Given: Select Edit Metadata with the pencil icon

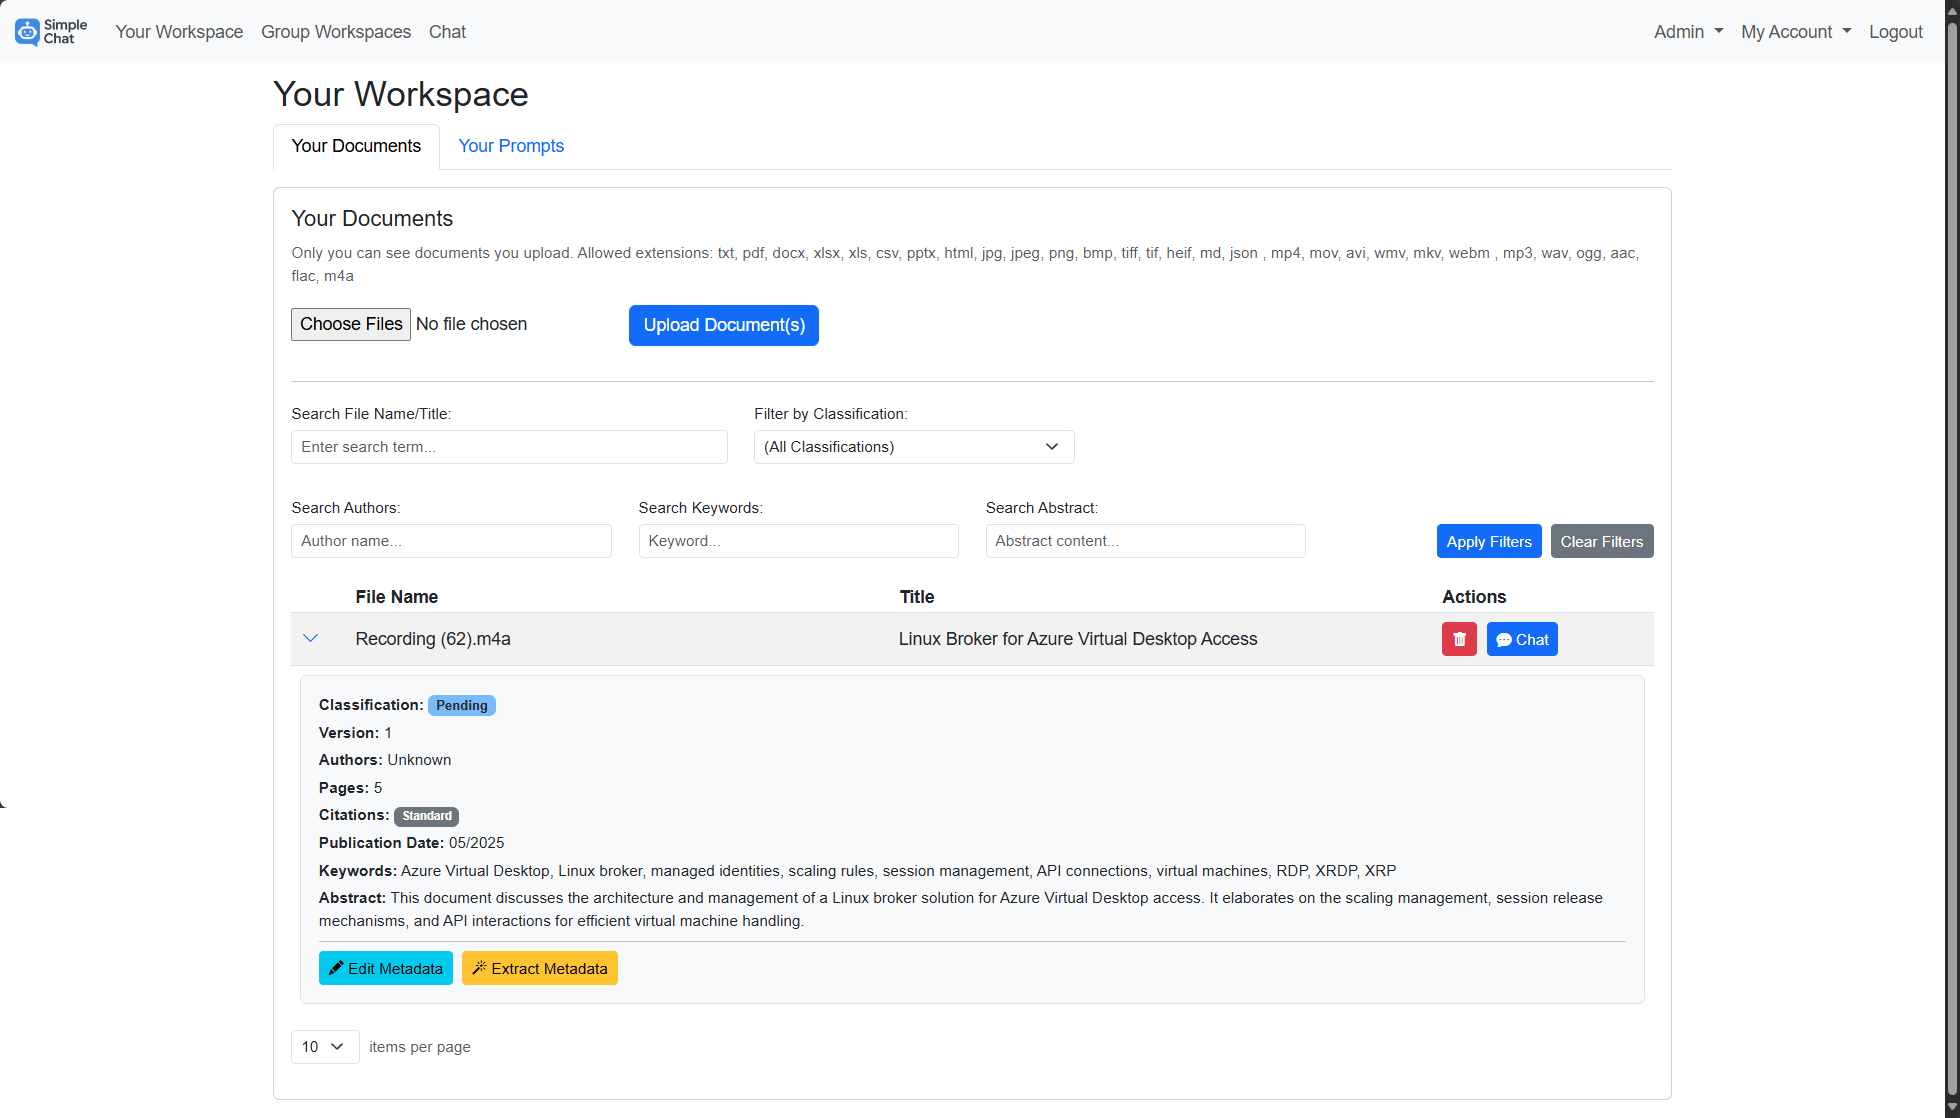Looking at the screenshot, I should point(385,968).
